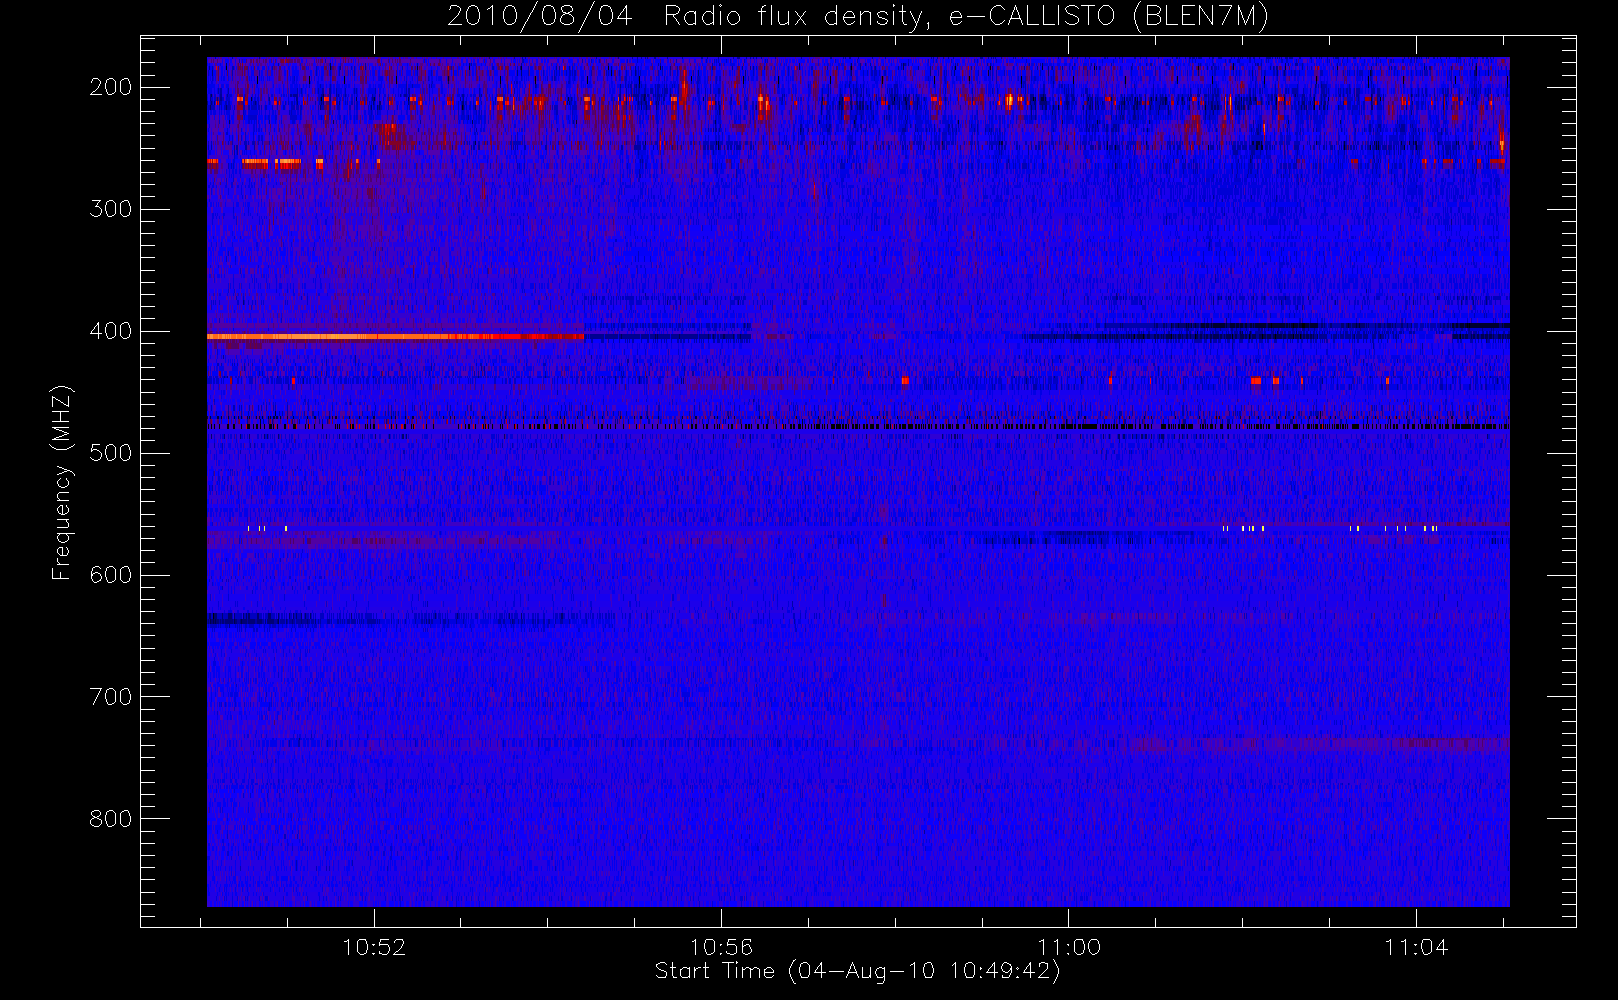1618x1000 pixels.
Task: Click the 500 frequency tick label
Action: pos(111,453)
